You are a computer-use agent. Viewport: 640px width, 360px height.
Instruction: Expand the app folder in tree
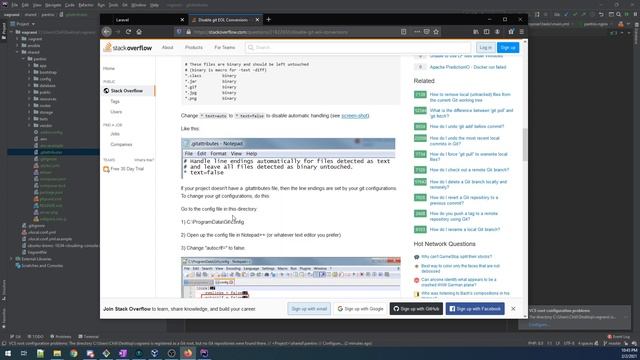(x=29, y=66)
